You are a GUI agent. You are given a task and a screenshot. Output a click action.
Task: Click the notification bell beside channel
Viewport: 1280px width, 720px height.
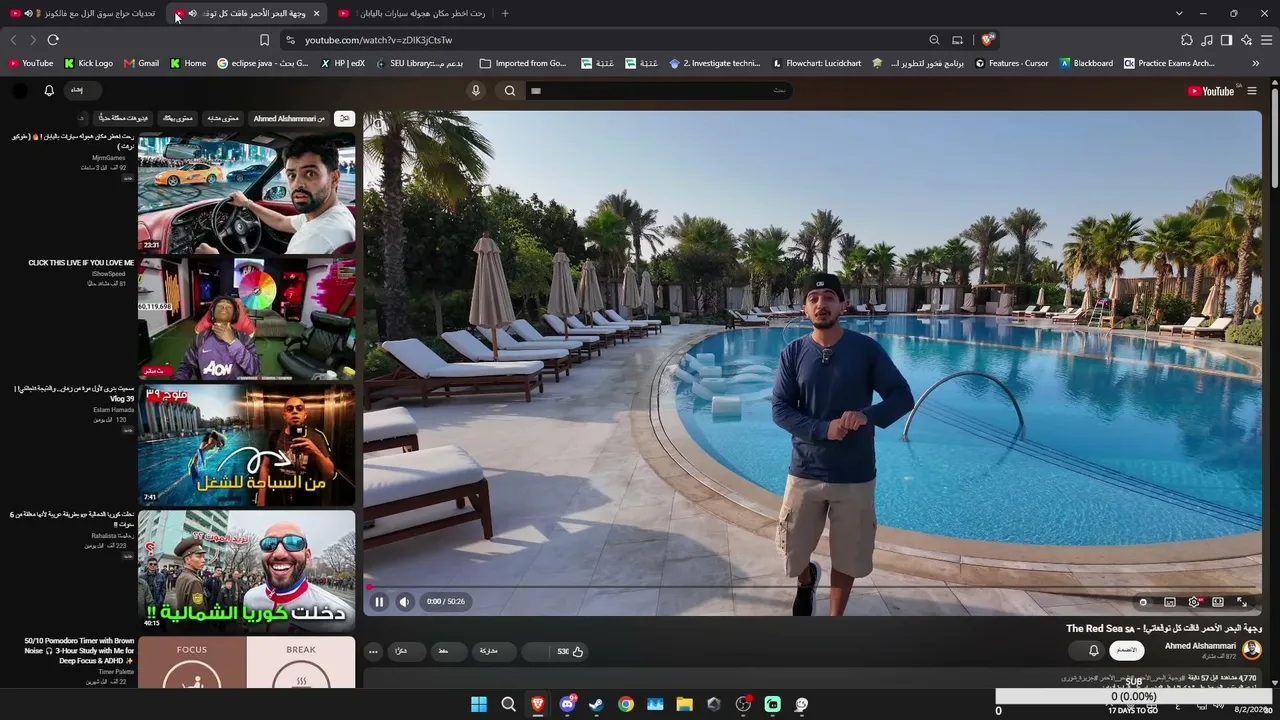[1093, 650]
